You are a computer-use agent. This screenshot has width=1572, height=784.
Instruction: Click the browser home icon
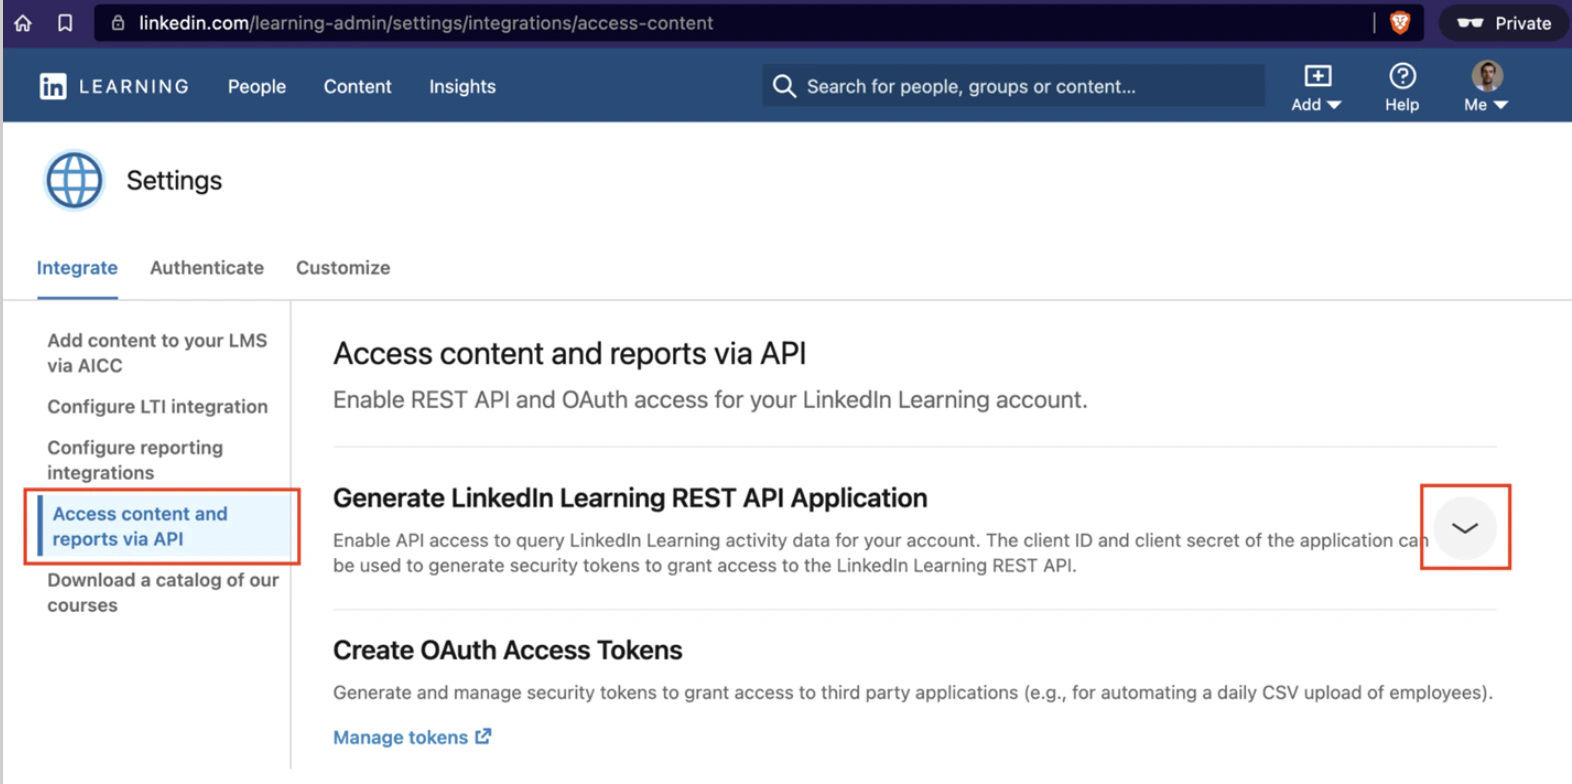point(23,23)
